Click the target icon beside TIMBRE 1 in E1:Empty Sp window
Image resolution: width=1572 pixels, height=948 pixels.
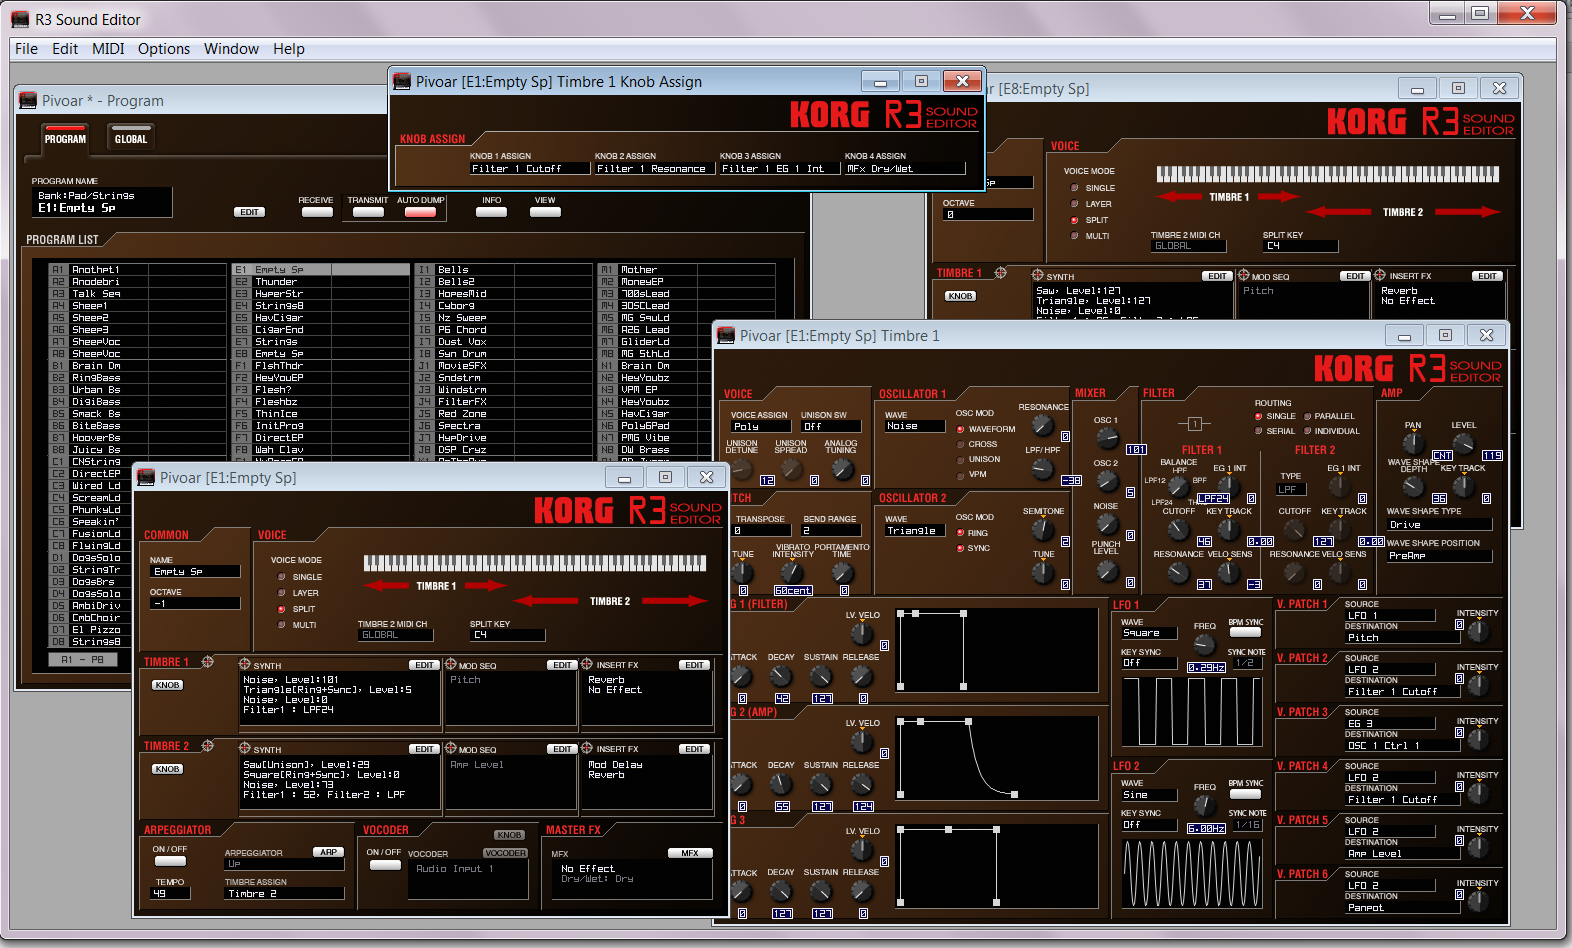pos(208,662)
